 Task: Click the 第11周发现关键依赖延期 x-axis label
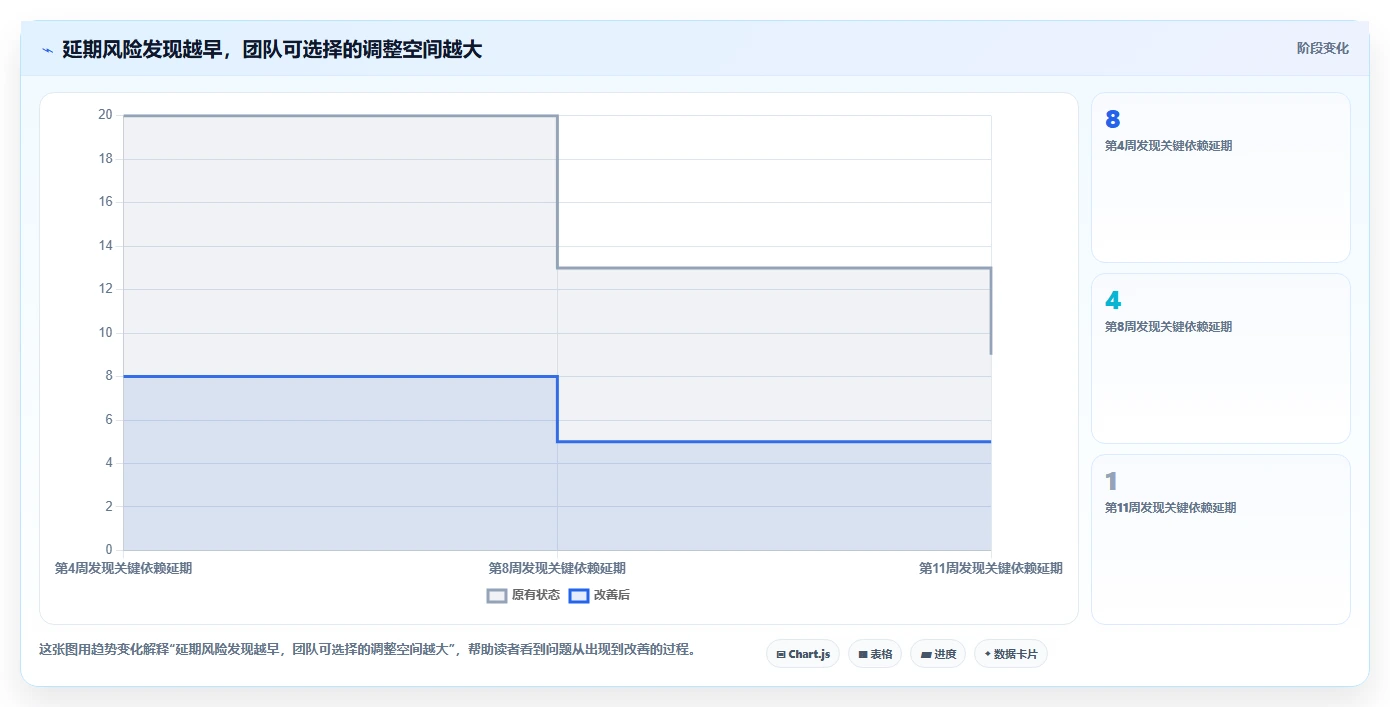(x=991, y=568)
